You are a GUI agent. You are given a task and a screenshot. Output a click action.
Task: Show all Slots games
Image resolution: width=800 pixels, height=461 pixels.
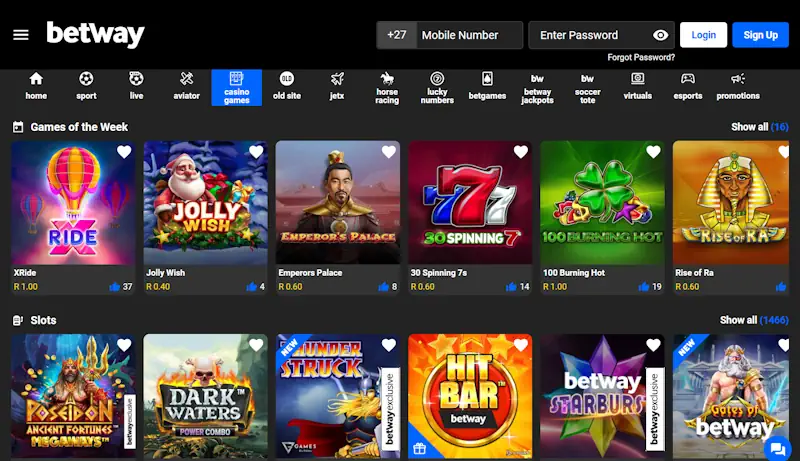[x=754, y=320]
